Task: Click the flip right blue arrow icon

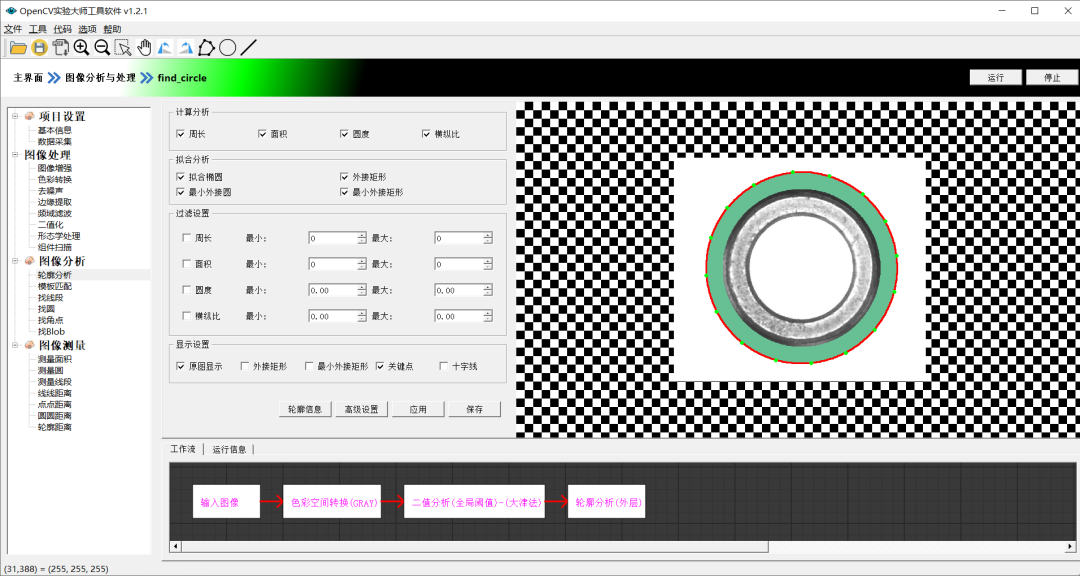Action: 185,48
